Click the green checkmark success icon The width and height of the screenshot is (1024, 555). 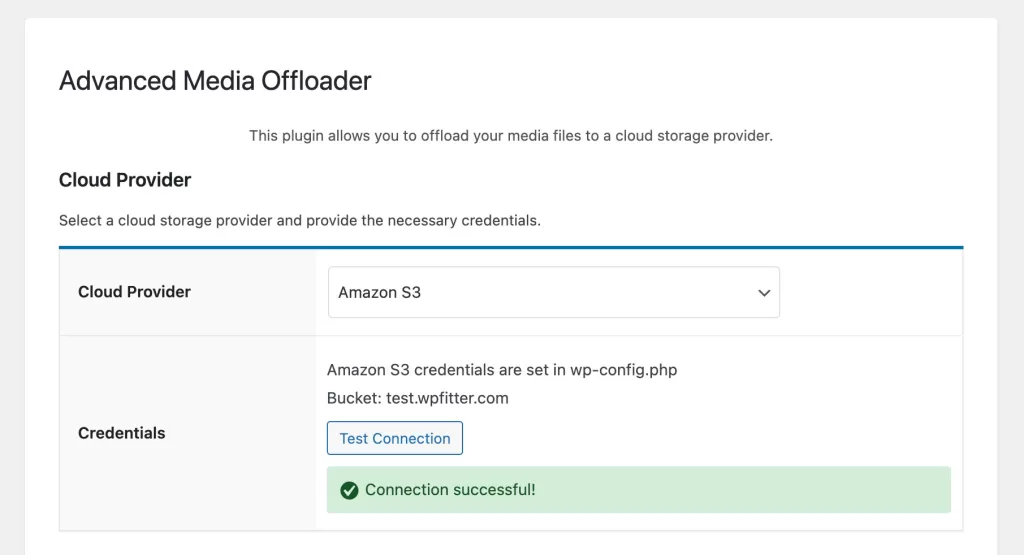click(x=349, y=490)
